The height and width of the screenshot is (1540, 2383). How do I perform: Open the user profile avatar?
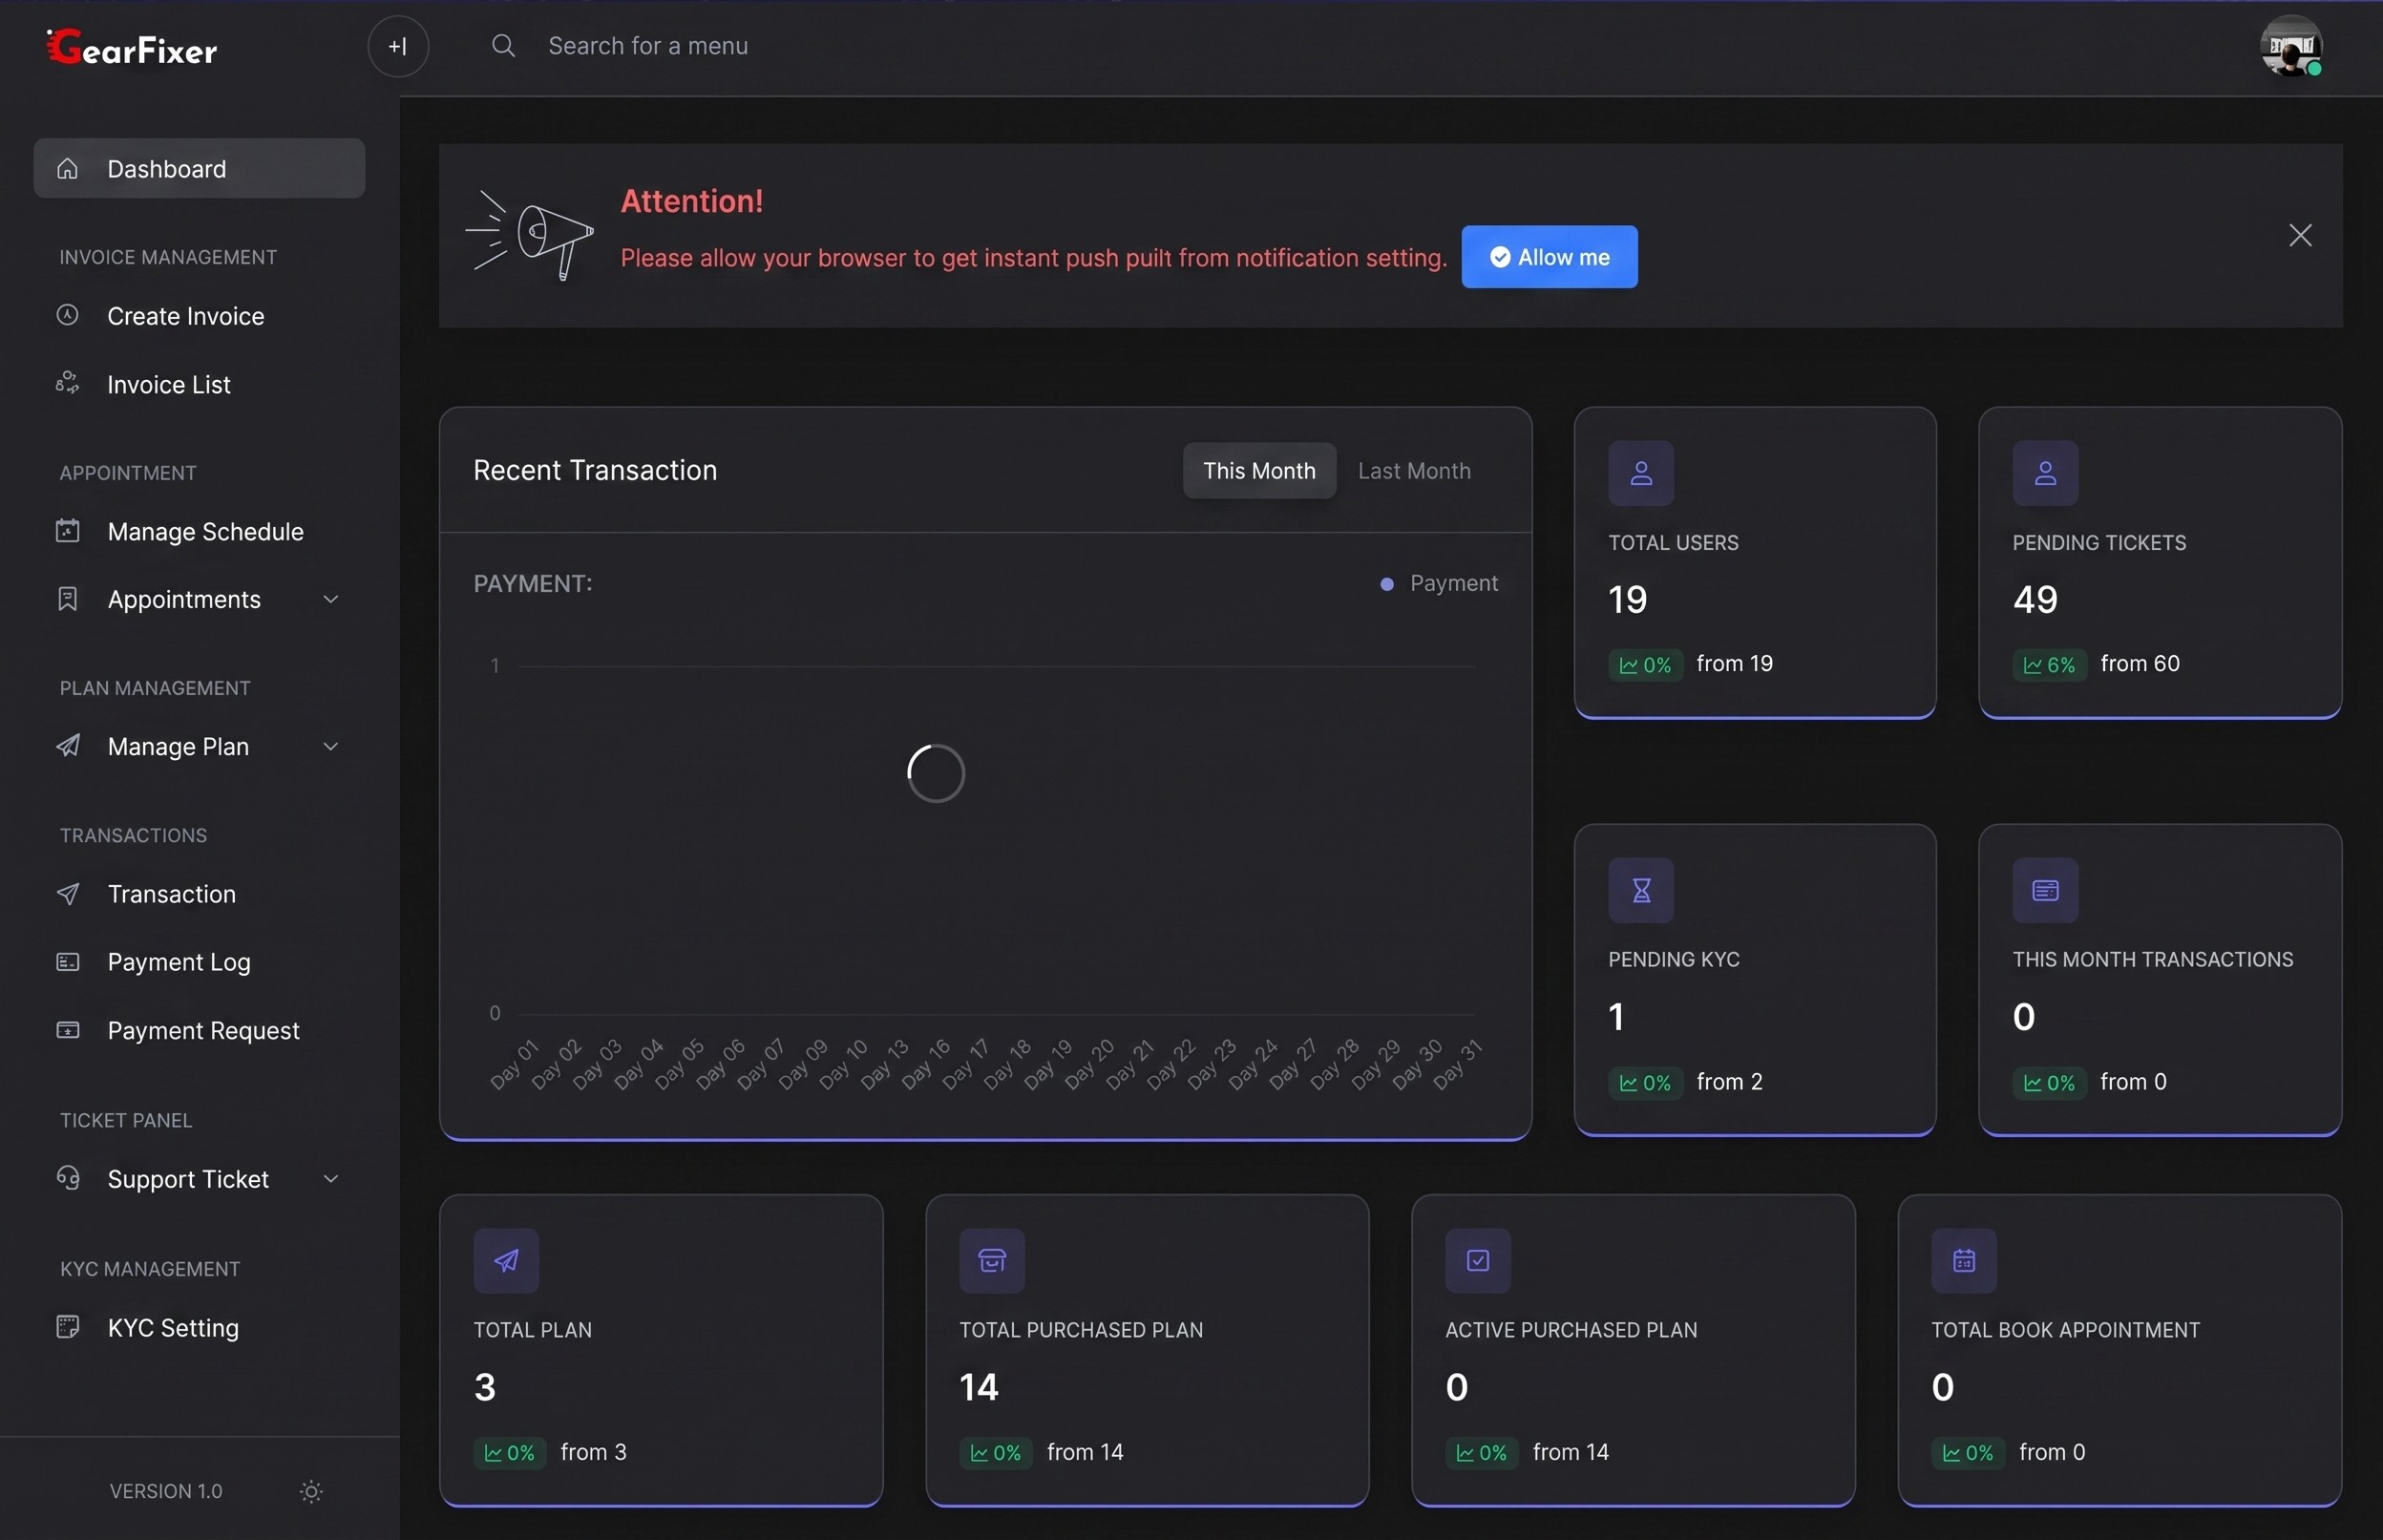point(2291,46)
